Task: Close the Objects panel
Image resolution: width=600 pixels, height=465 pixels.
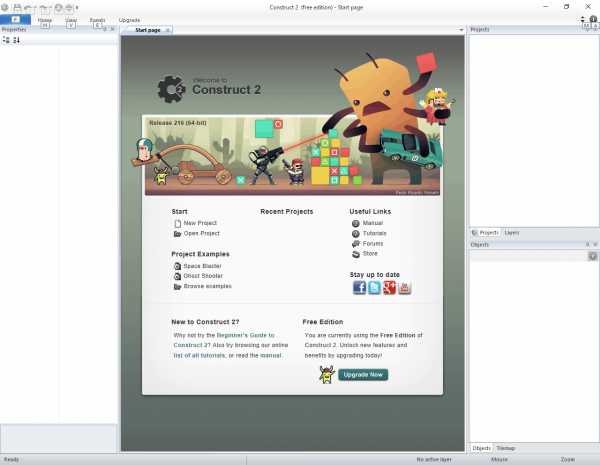Action: coord(595,244)
